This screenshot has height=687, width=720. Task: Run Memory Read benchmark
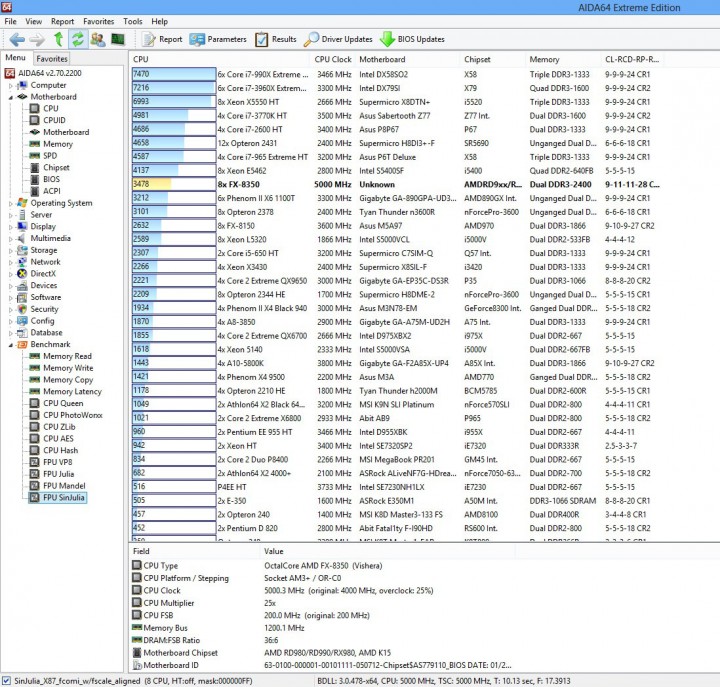coord(61,356)
